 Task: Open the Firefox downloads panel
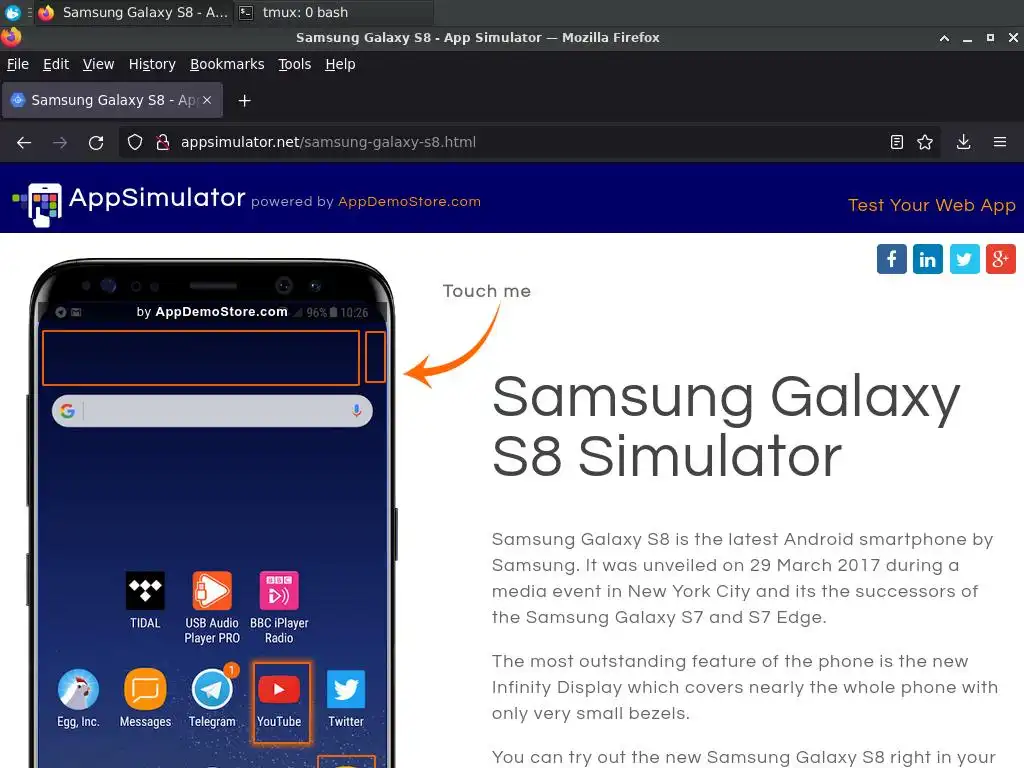coord(963,142)
